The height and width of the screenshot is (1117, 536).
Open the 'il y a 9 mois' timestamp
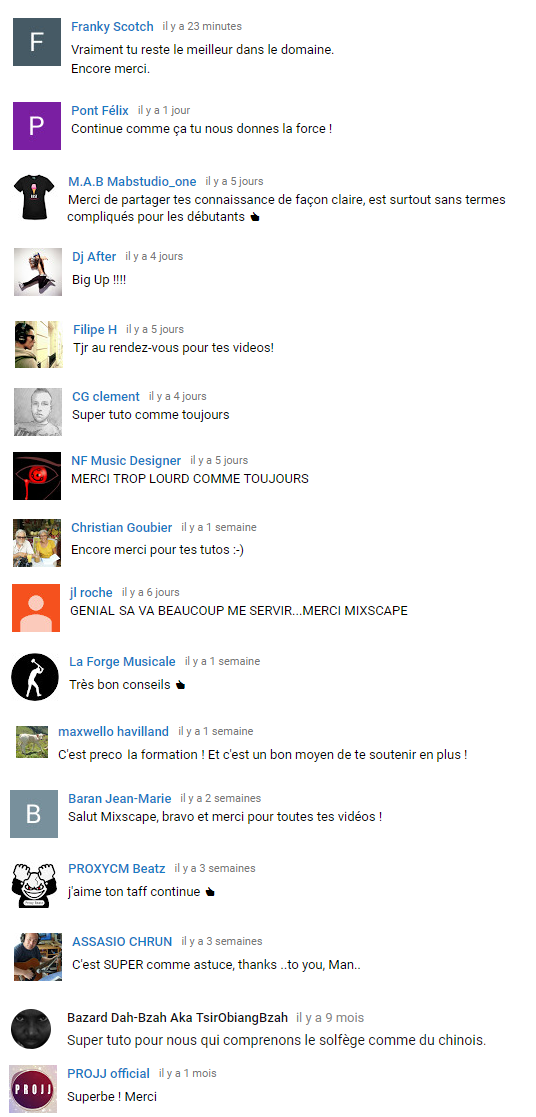tap(330, 1018)
